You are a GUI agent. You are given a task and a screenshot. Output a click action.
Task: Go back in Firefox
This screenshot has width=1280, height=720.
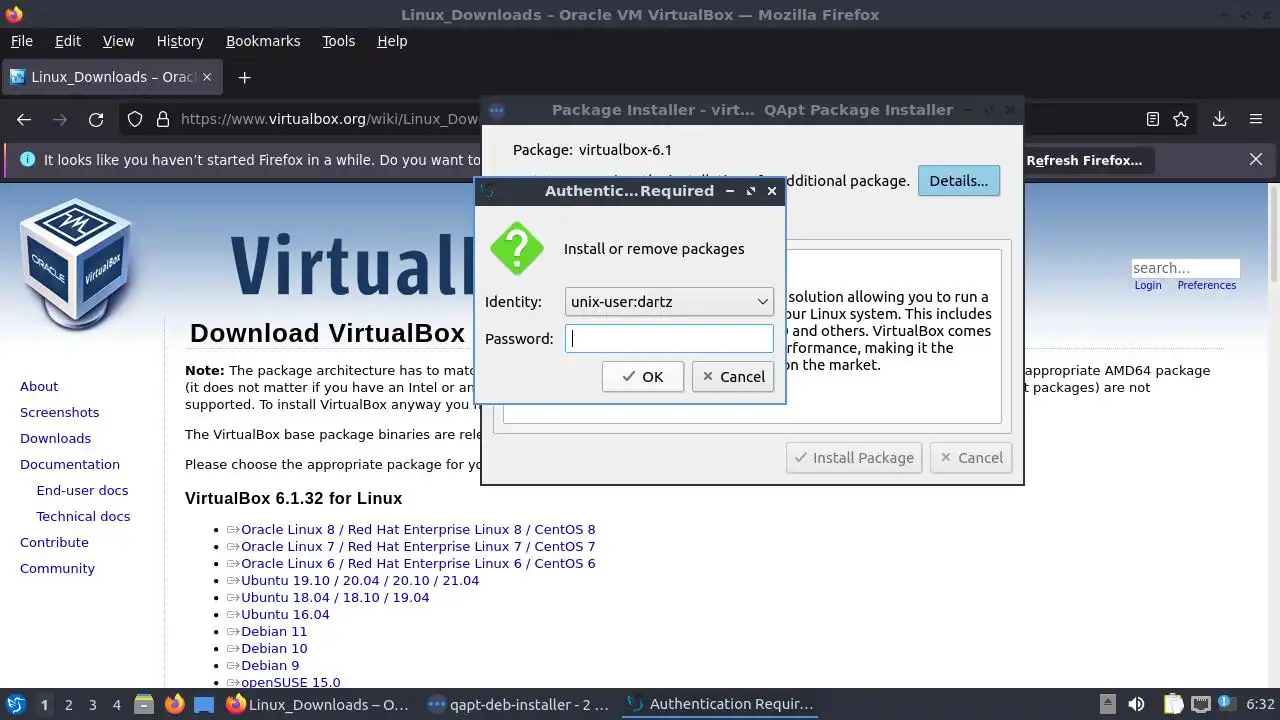pyautogui.click(x=24, y=119)
